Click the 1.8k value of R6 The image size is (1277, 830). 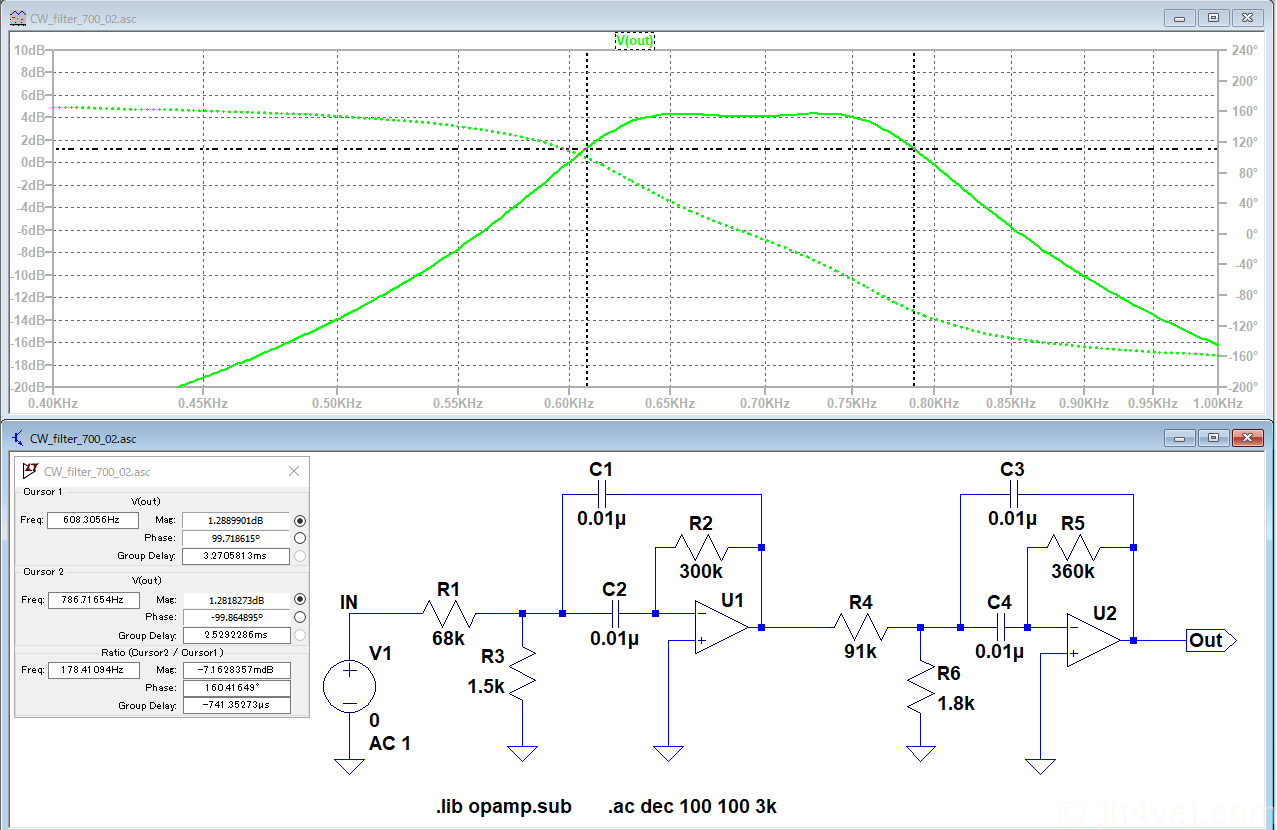tap(957, 703)
